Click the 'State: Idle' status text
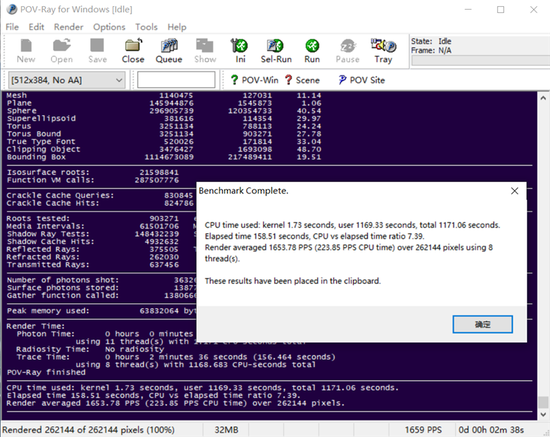This screenshot has width=550, height=437. click(431, 41)
